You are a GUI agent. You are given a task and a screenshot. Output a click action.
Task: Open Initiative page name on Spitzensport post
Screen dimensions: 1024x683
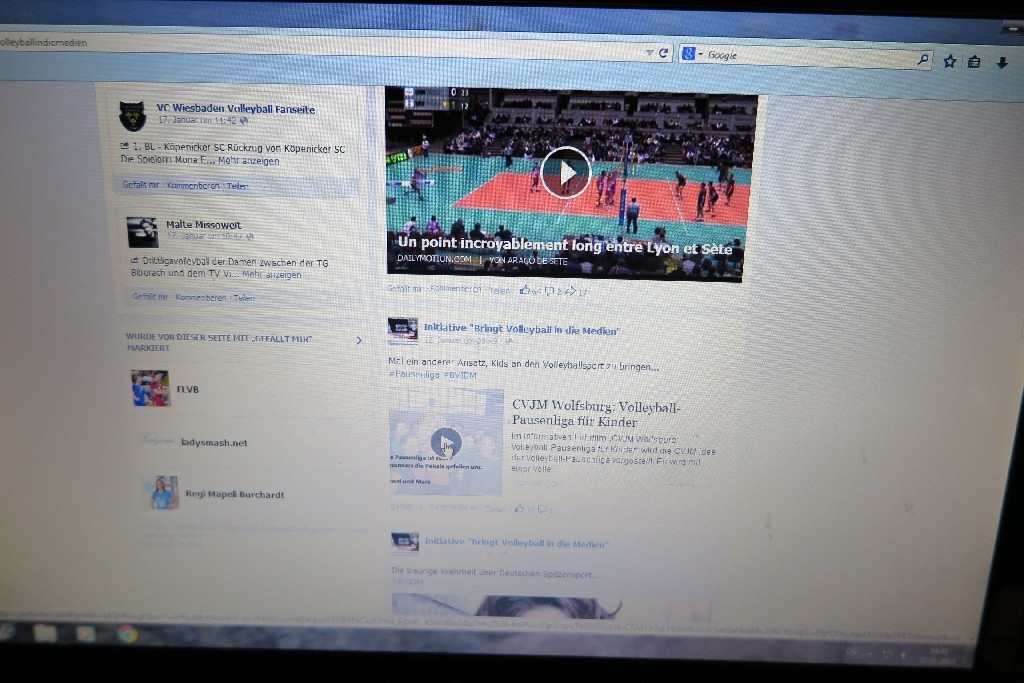[x=516, y=542]
